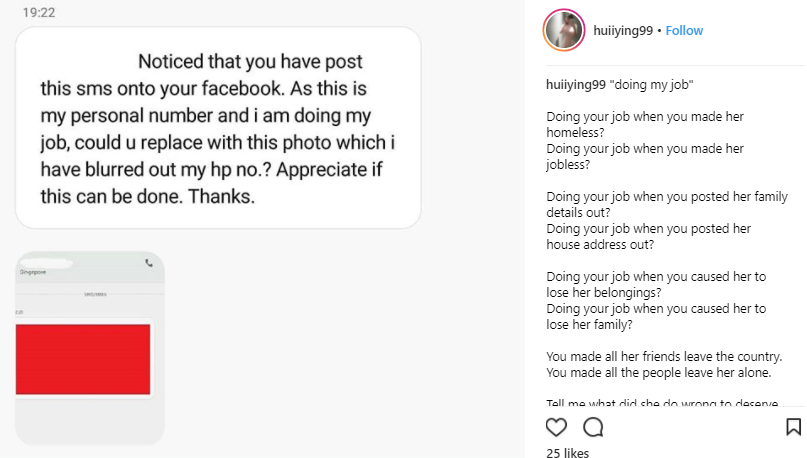The image size is (807, 458).
Task: Open the huiiying99 profile avatar
Action: [563, 30]
